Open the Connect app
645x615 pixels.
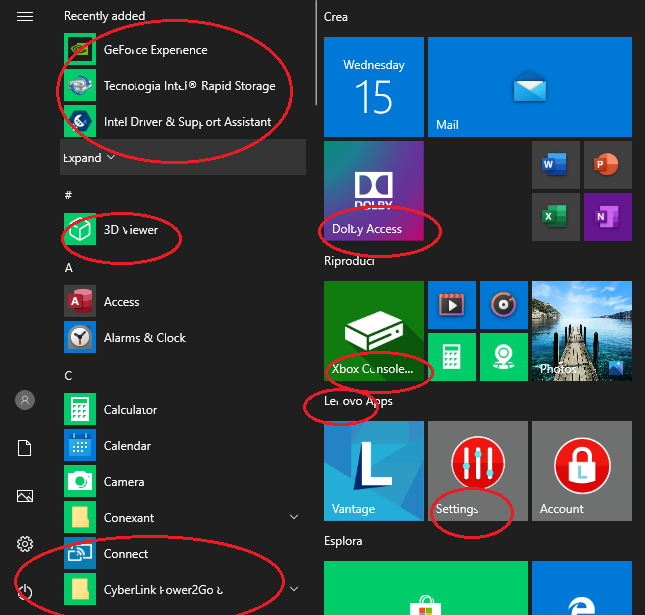tap(183, 554)
